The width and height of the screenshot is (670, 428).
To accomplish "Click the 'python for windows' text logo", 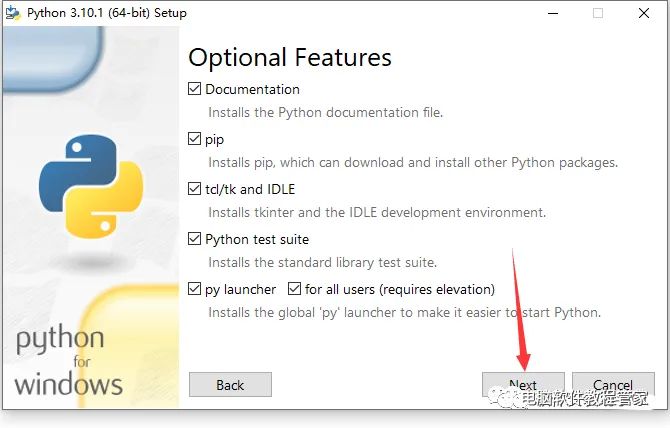I will point(68,362).
